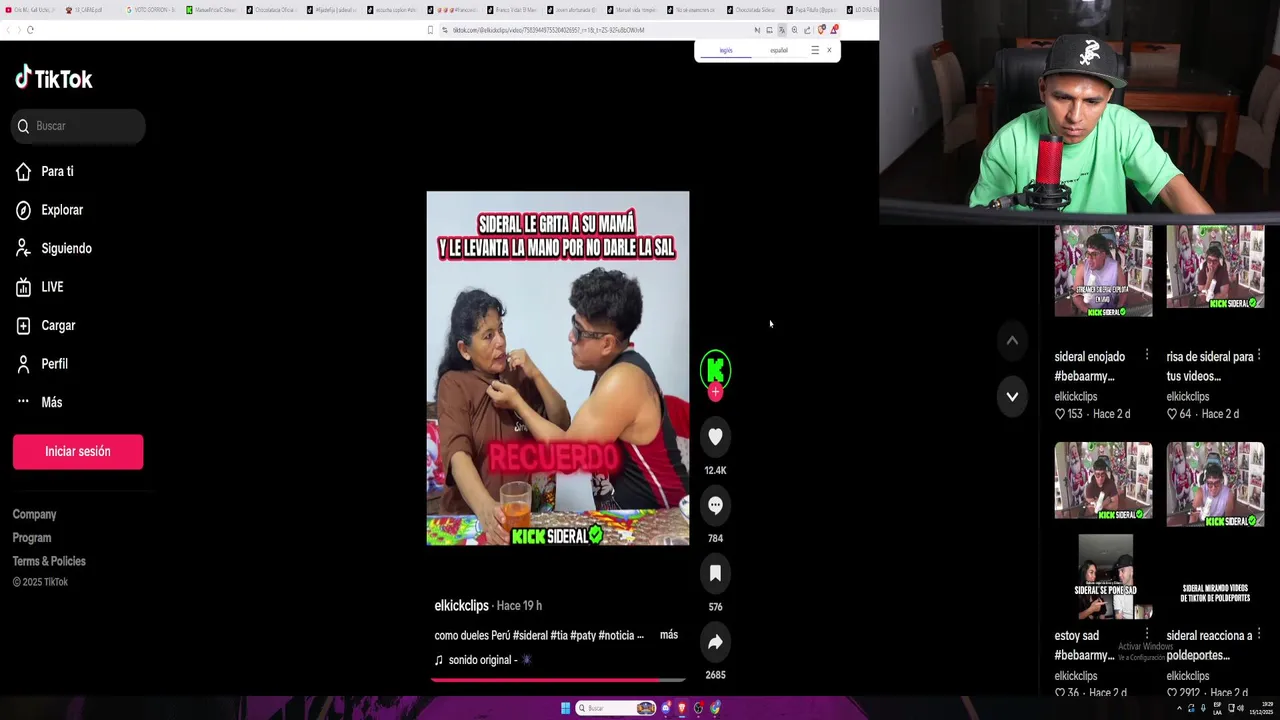Click the Iniciar sesión button
This screenshot has width=1280, height=720.
[78, 452]
